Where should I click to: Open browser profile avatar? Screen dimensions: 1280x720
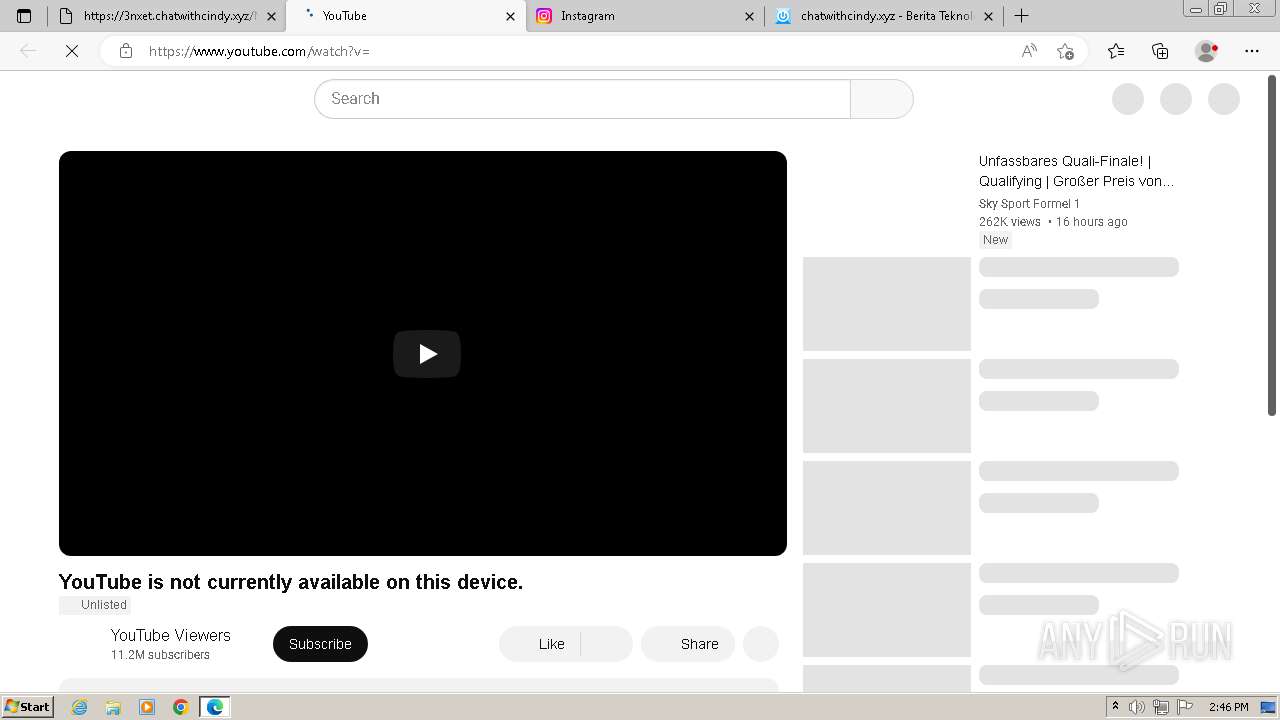pos(1207,51)
